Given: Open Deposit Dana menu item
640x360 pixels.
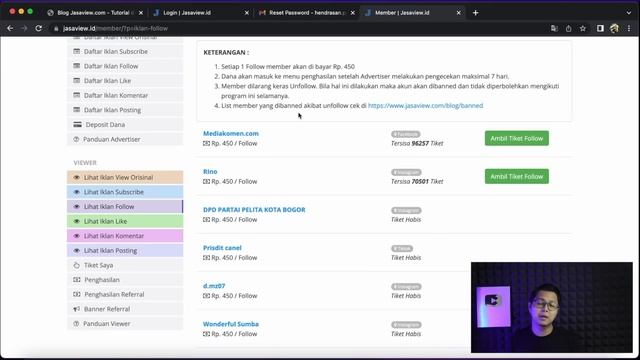Looking at the screenshot, I should [x=125, y=124].
